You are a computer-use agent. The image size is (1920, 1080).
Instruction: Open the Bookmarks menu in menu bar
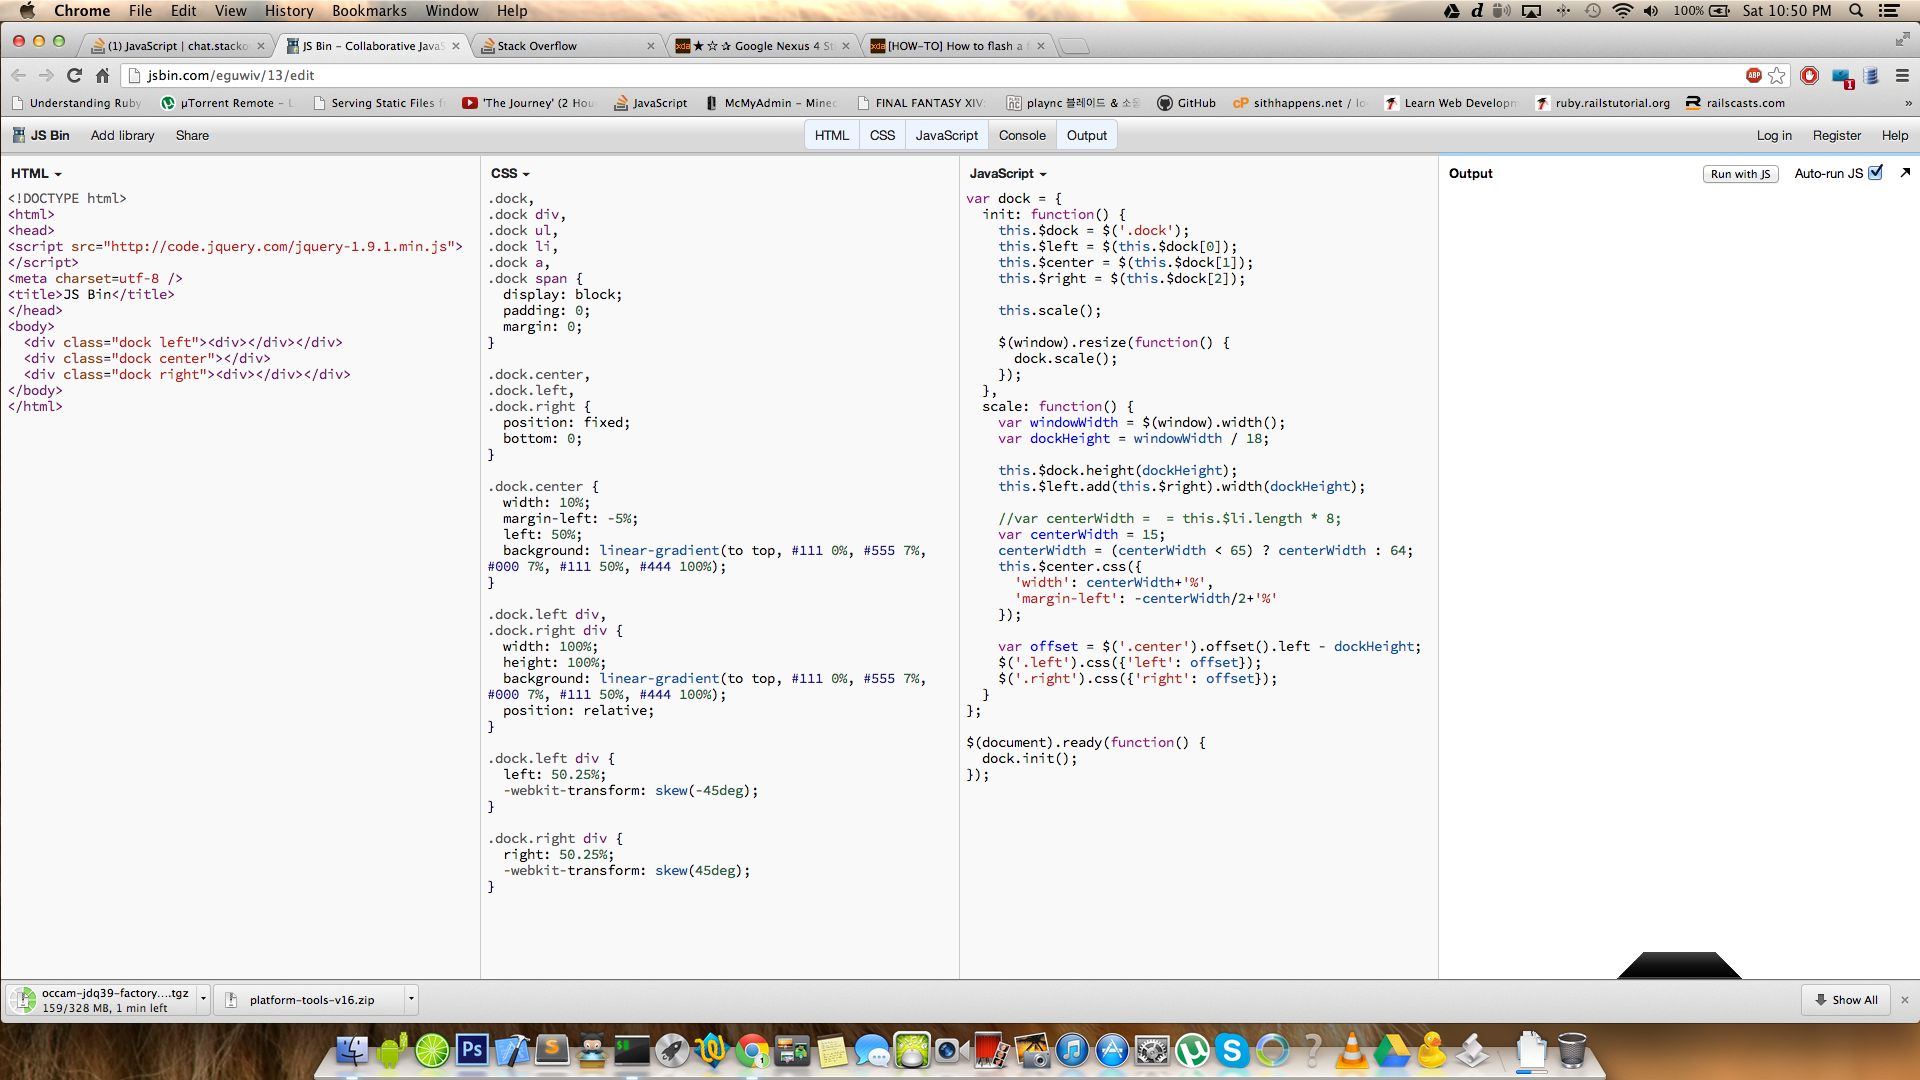(369, 11)
